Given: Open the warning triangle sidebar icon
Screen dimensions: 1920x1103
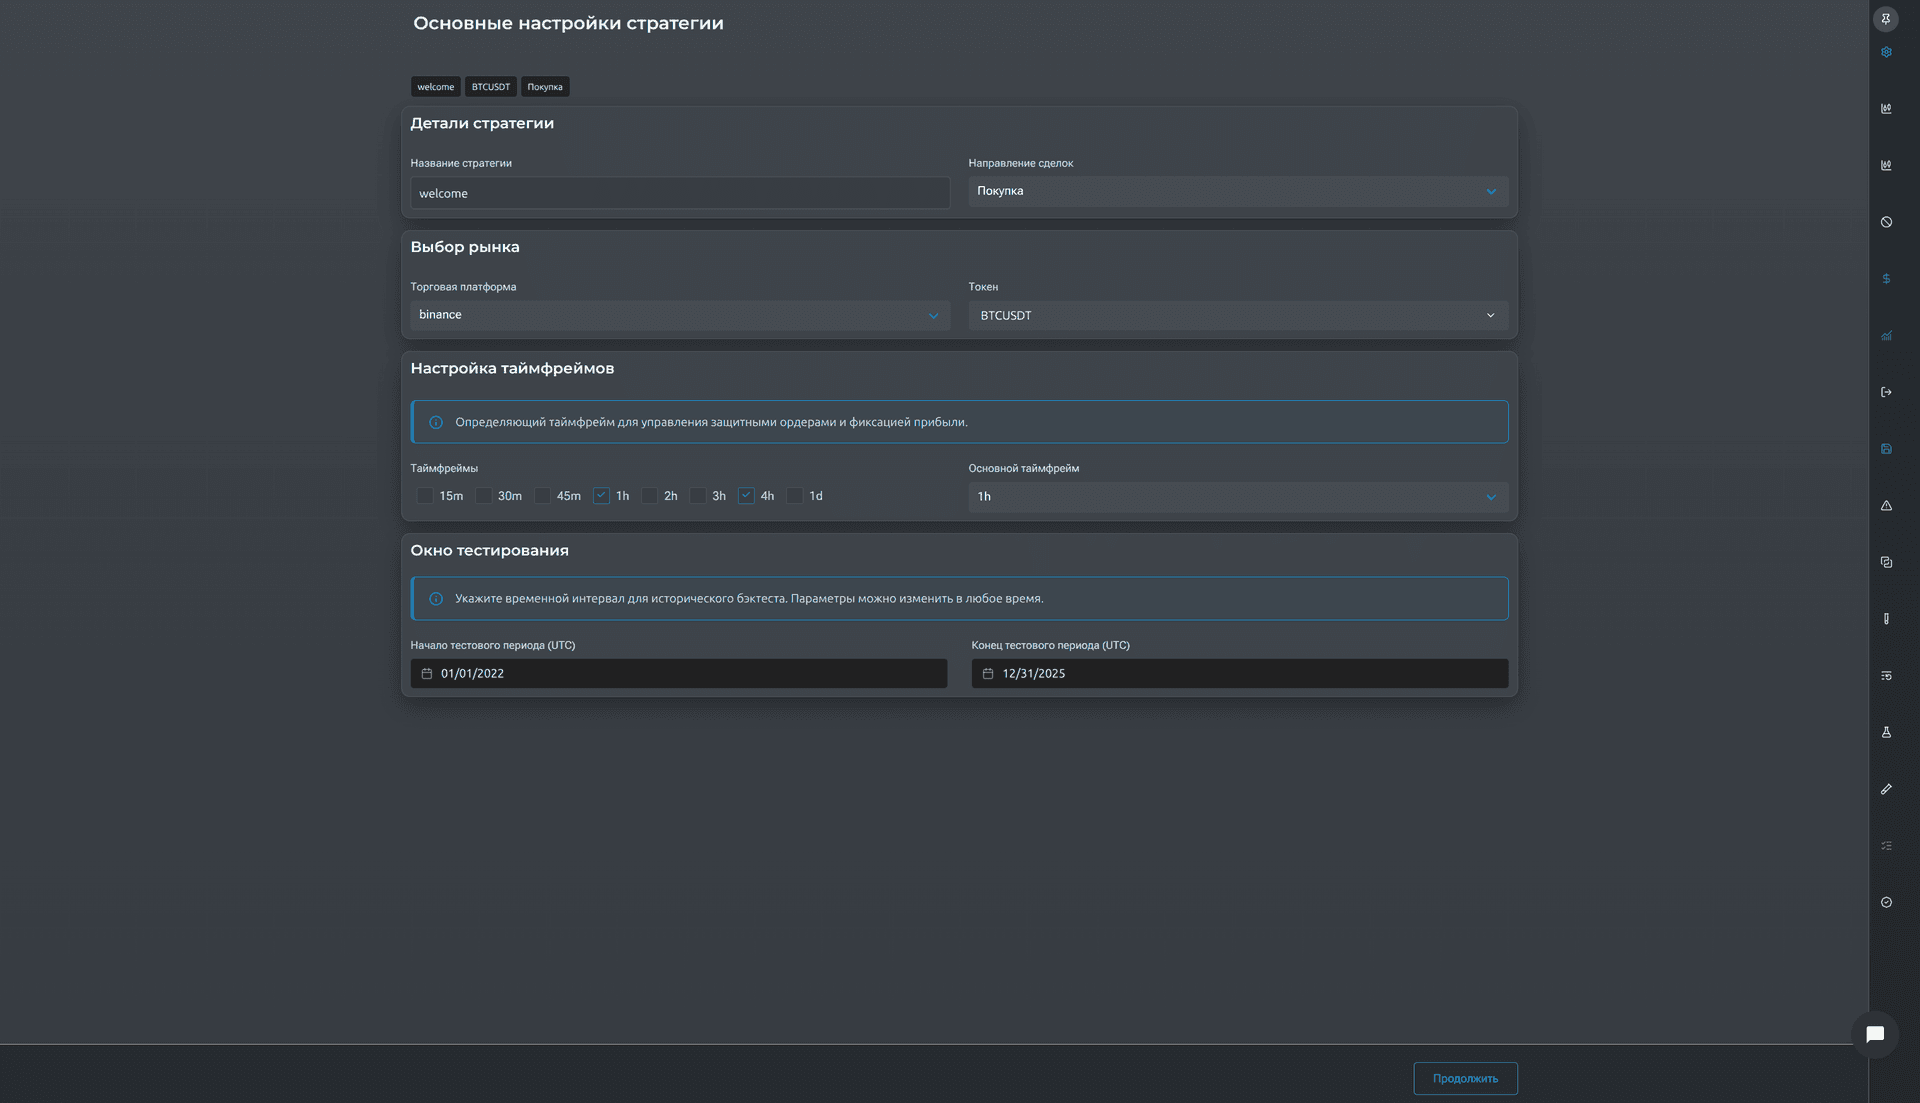Looking at the screenshot, I should (1886, 506).
